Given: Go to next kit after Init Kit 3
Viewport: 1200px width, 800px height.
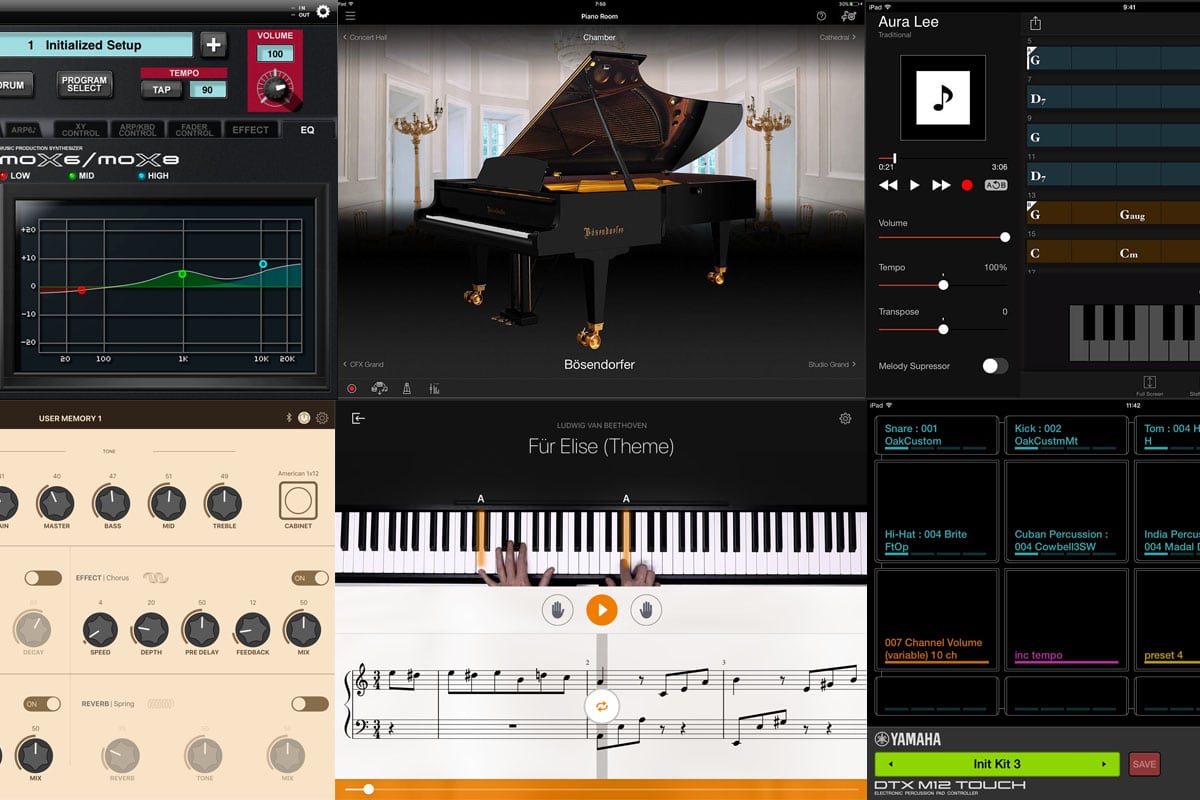Looking at the screenshot, I should tap(1104, 764).
